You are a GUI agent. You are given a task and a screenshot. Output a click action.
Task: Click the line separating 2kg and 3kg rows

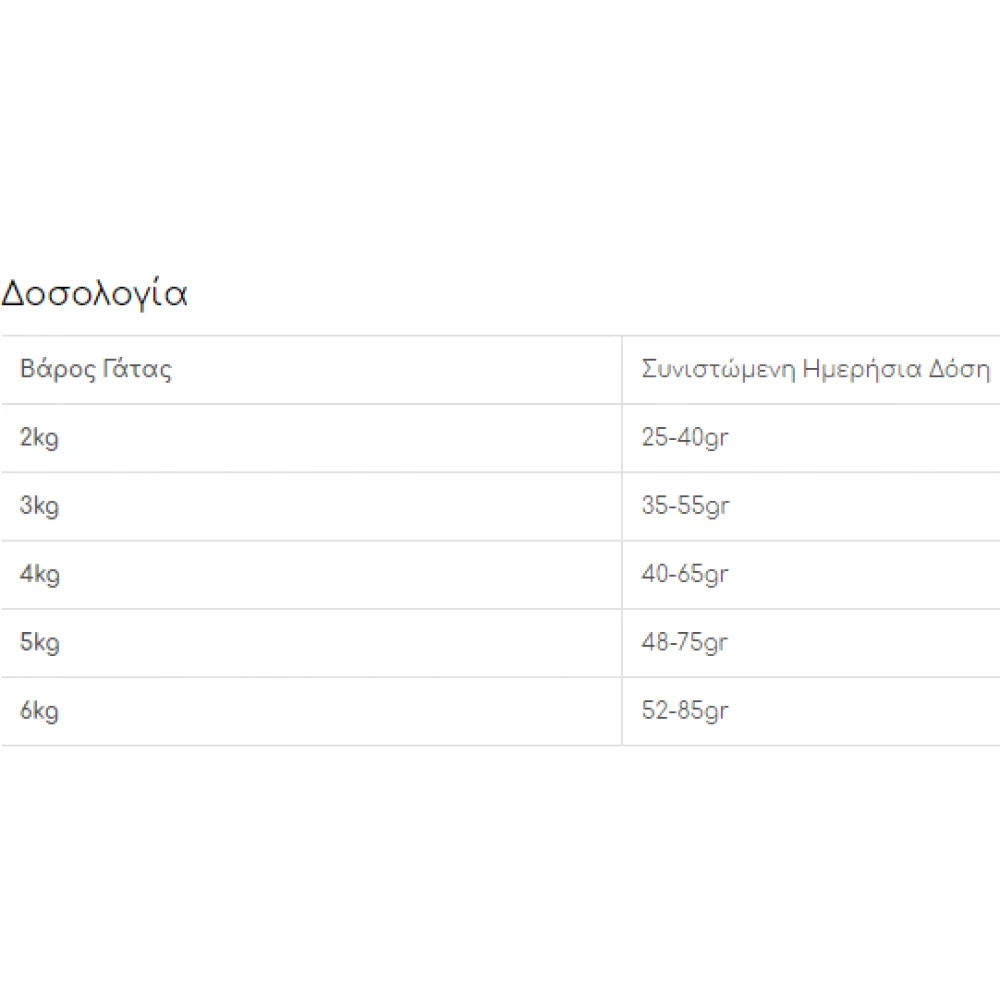300,472
